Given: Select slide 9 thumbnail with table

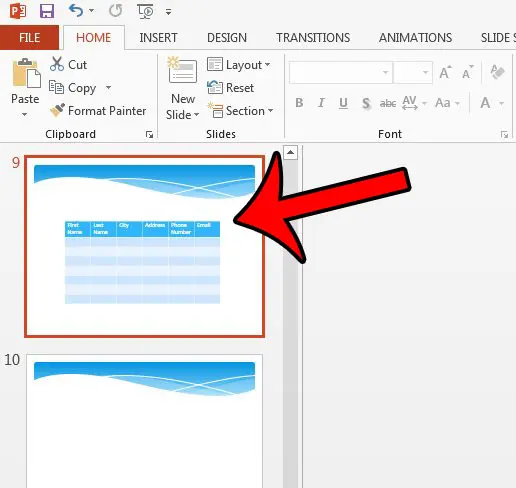Looking at the screenshot, I should [x=145, y=246].
